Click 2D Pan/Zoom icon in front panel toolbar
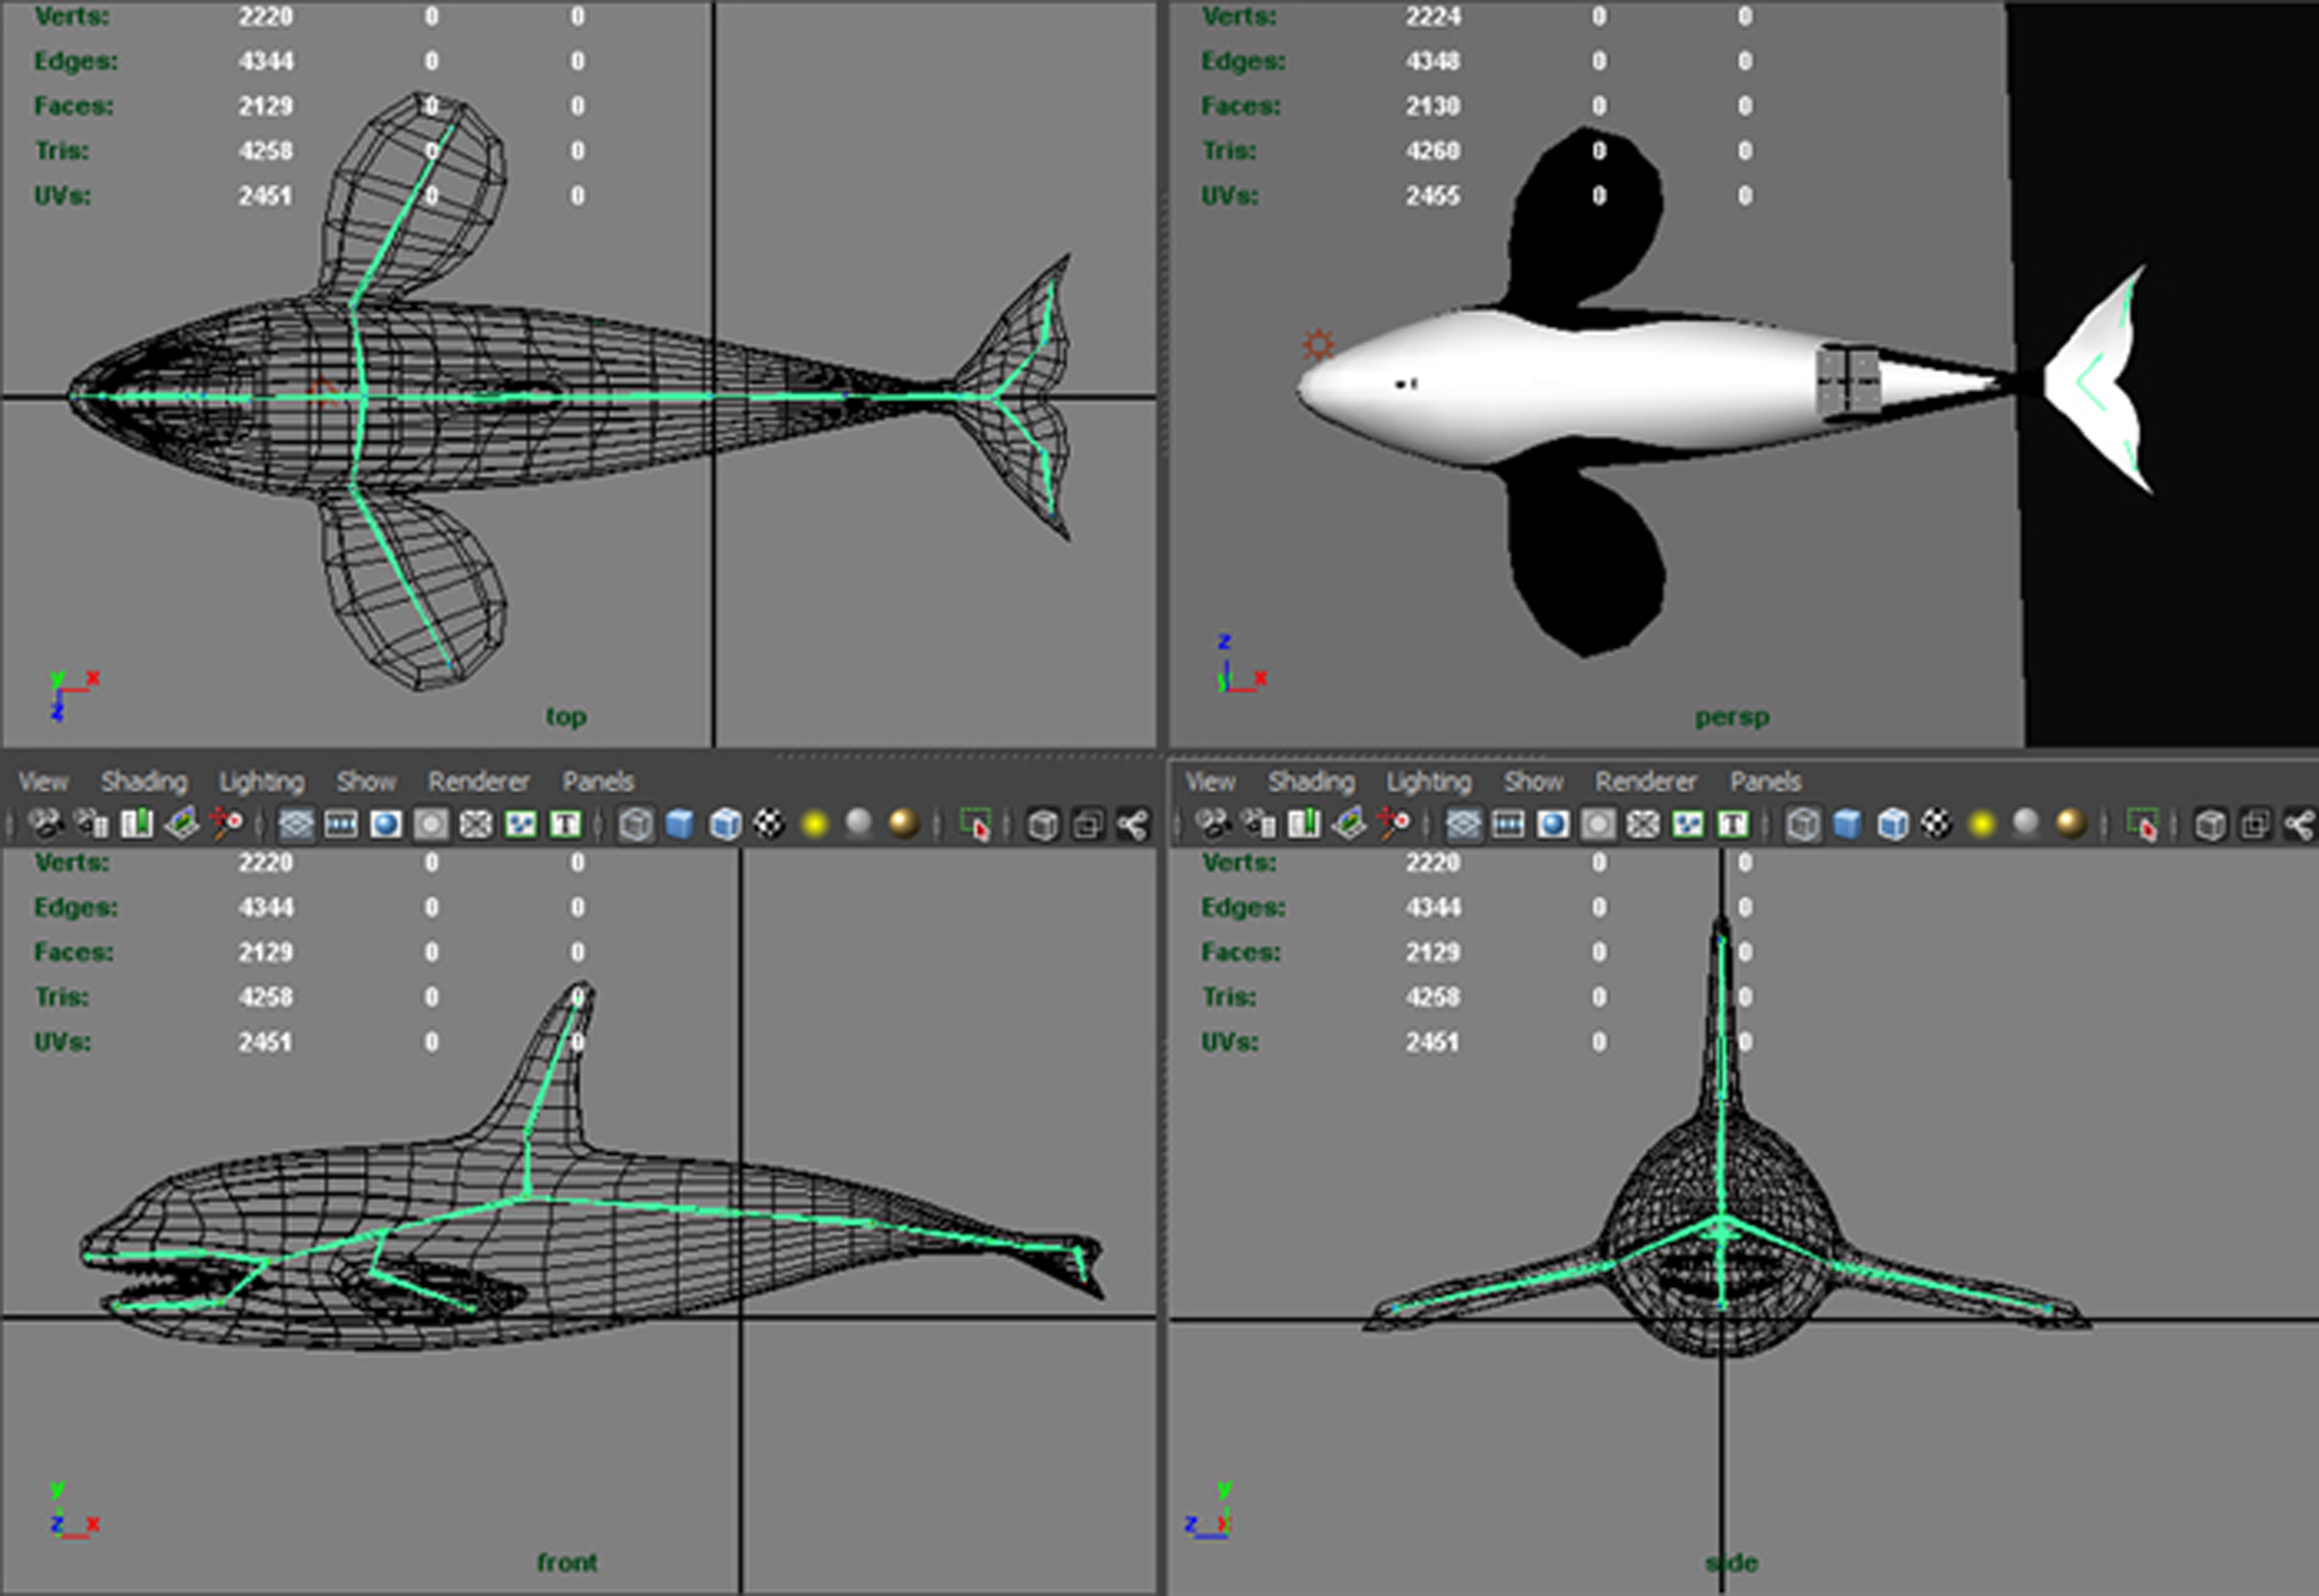This screenshot has width=2319, height=1596. point(227,825)
